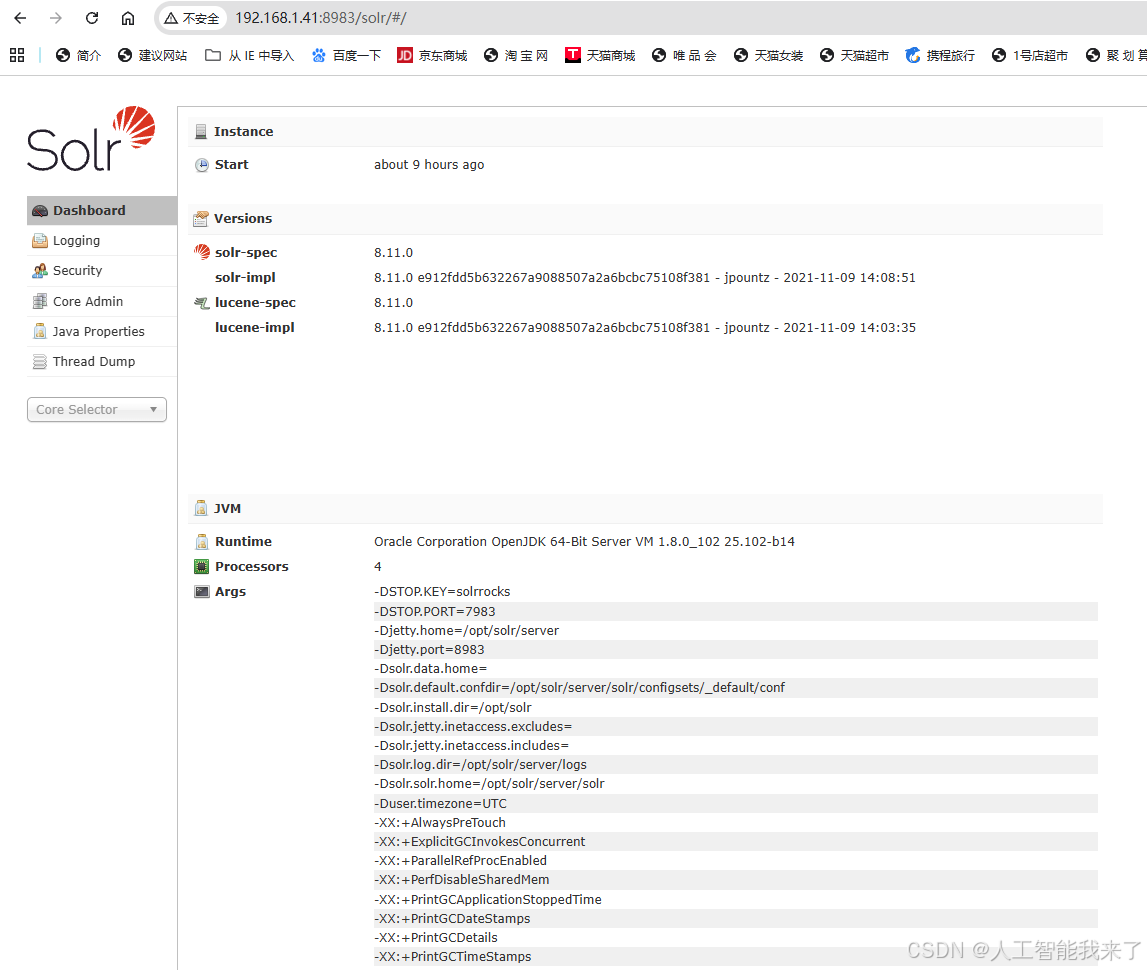Open the Security menu item
1147x970 pixels.
(x=102, y=271)
